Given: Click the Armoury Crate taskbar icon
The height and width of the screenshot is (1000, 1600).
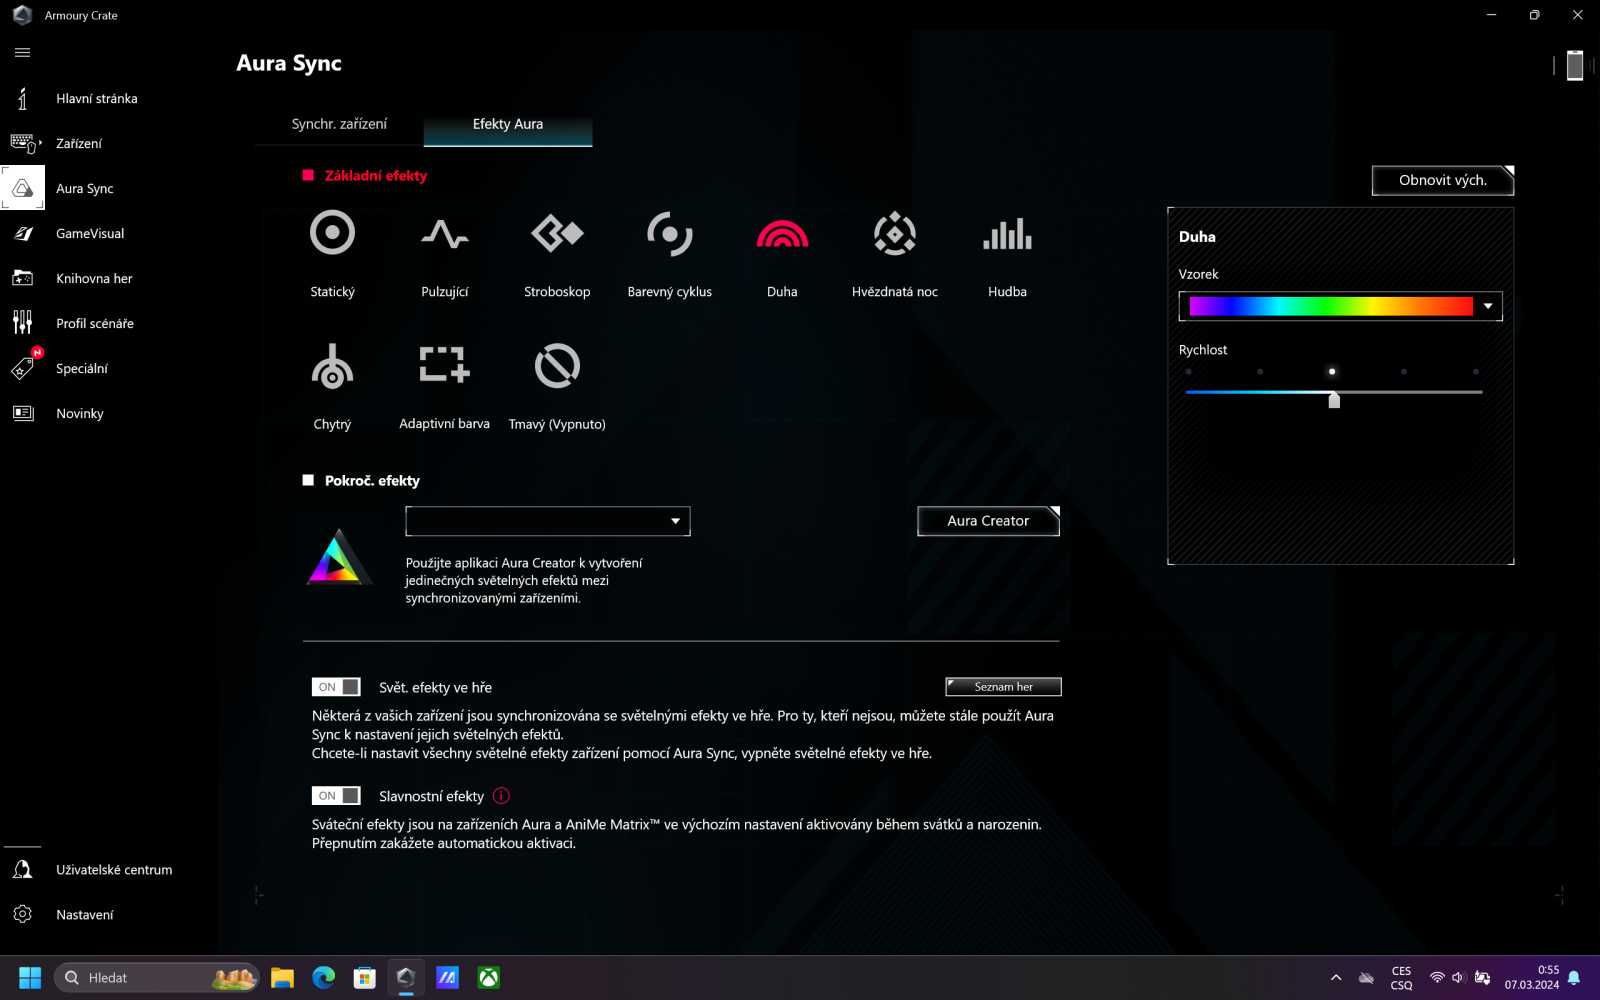Looking at the screenshot, I should [x=405, y=978].
